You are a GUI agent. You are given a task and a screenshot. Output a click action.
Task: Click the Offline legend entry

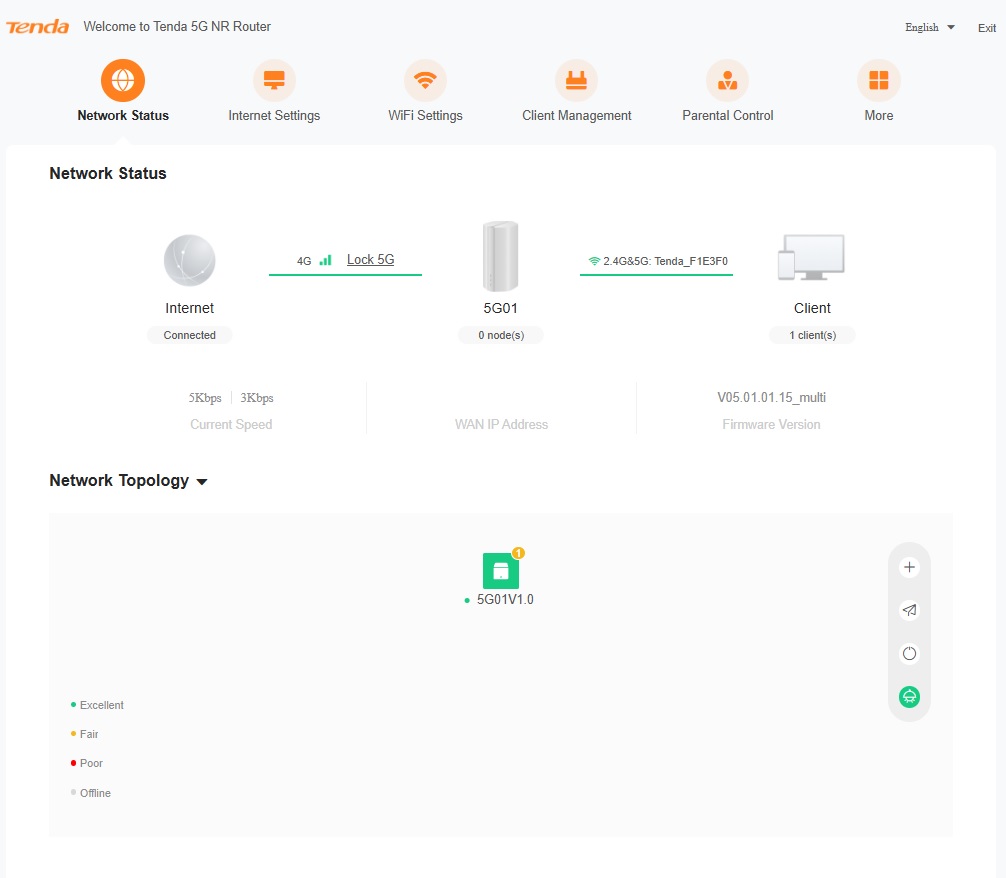point(90,793)
